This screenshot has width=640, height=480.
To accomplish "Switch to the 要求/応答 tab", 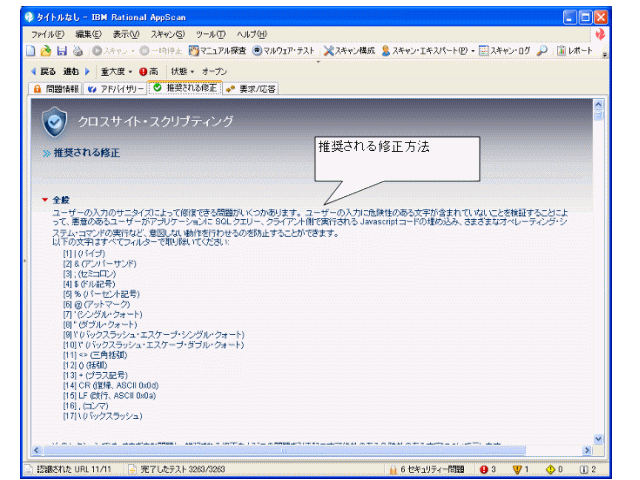I will pyautogui.click(x=252, y=89).
